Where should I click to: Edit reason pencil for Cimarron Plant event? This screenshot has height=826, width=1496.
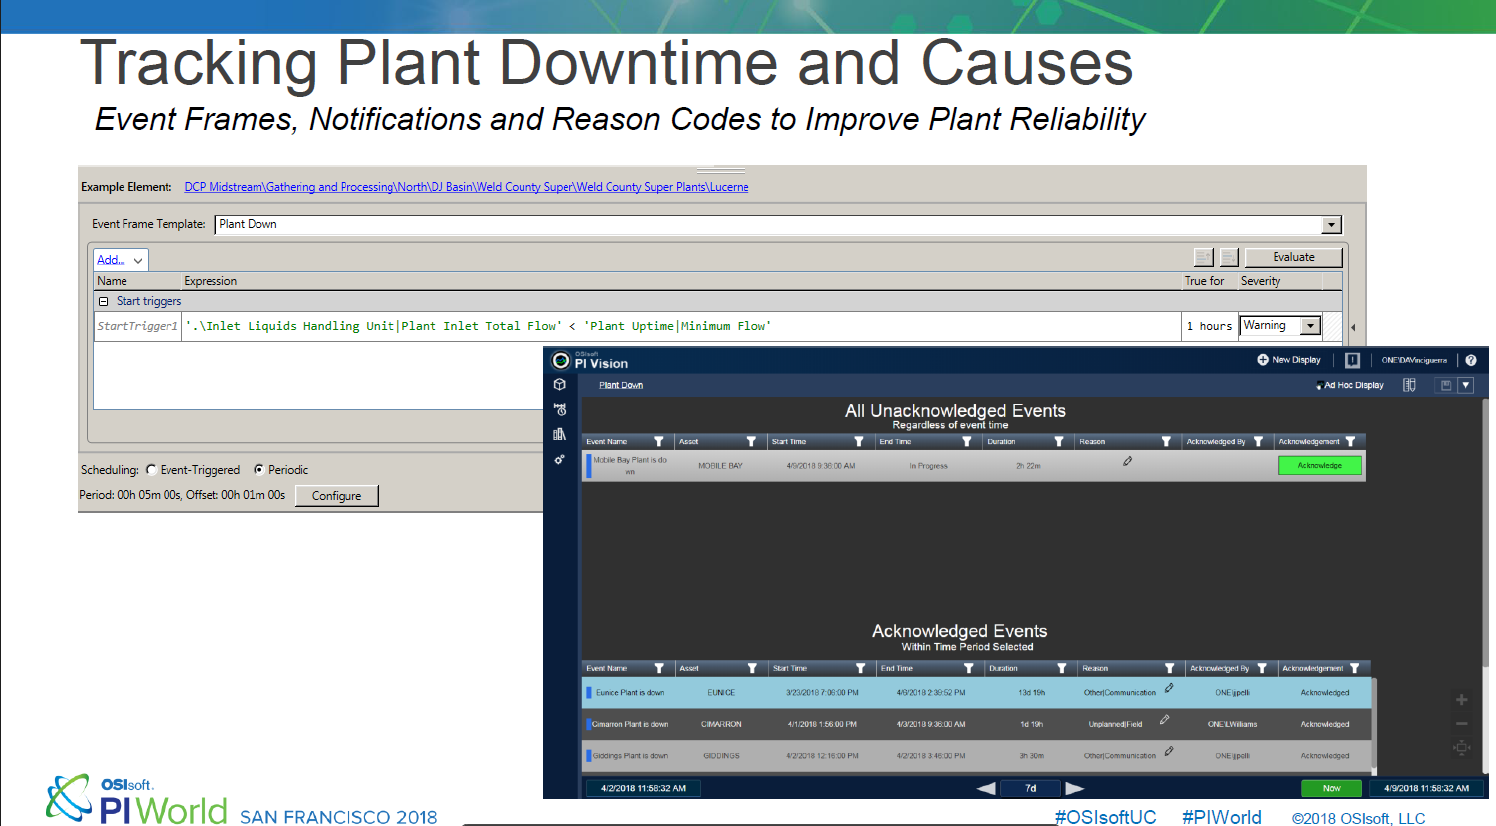[1164, 720]
